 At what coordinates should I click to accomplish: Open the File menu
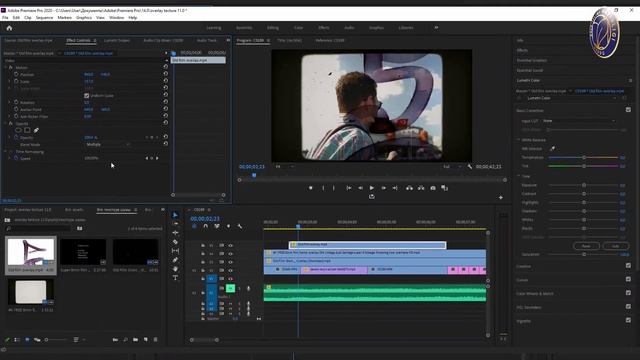tap(5, 18)
